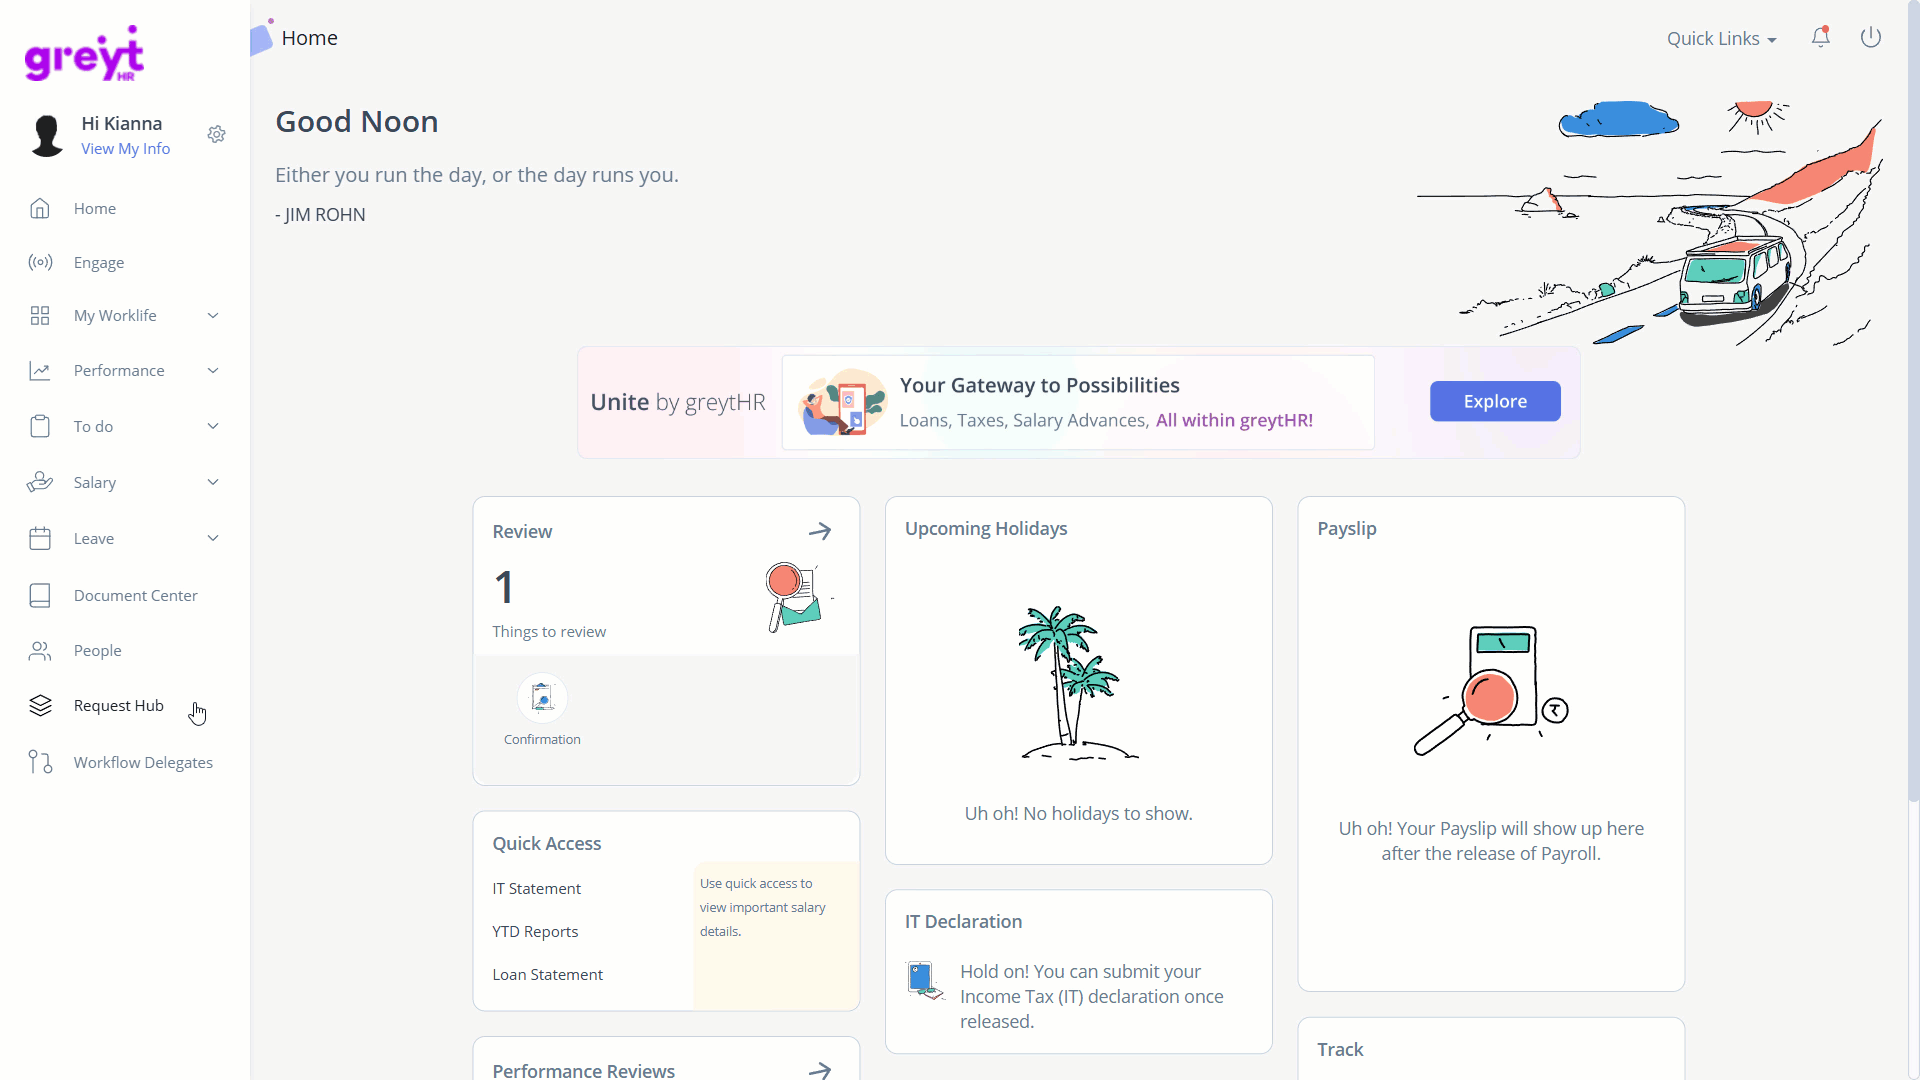Click the page vertical scrollbar
This screenshot has height=1080, width=1920.
click(x=1913, y=400)
